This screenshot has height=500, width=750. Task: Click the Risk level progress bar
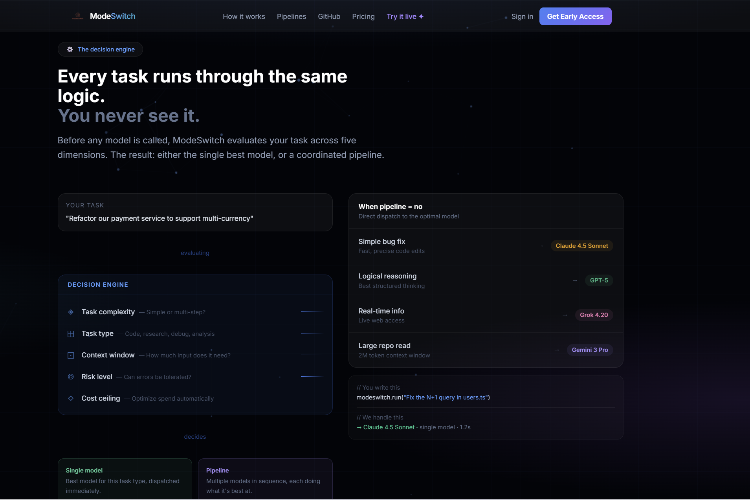[312, 377]
